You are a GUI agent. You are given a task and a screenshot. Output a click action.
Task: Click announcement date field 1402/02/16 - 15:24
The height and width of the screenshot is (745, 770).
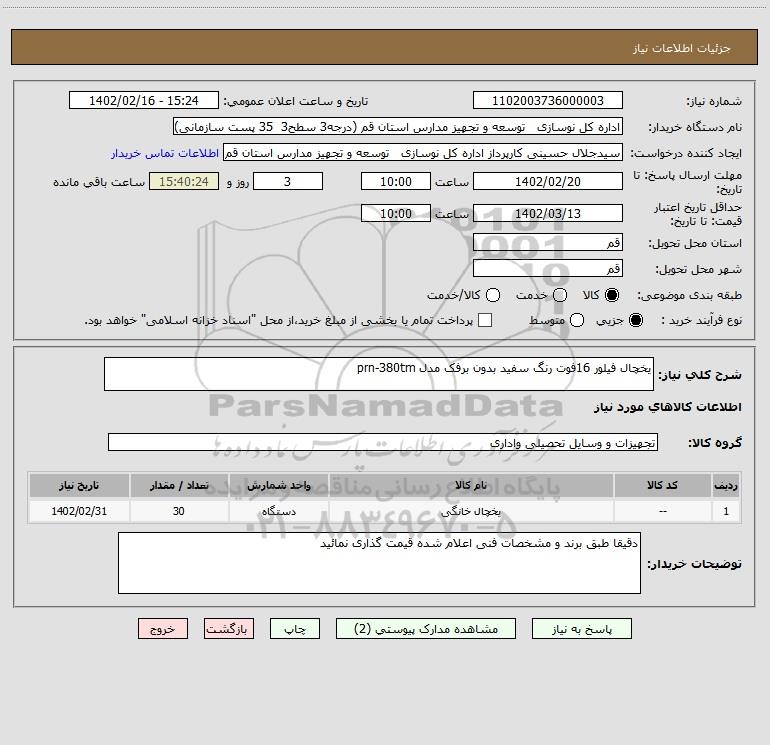(x=143, y=100)
